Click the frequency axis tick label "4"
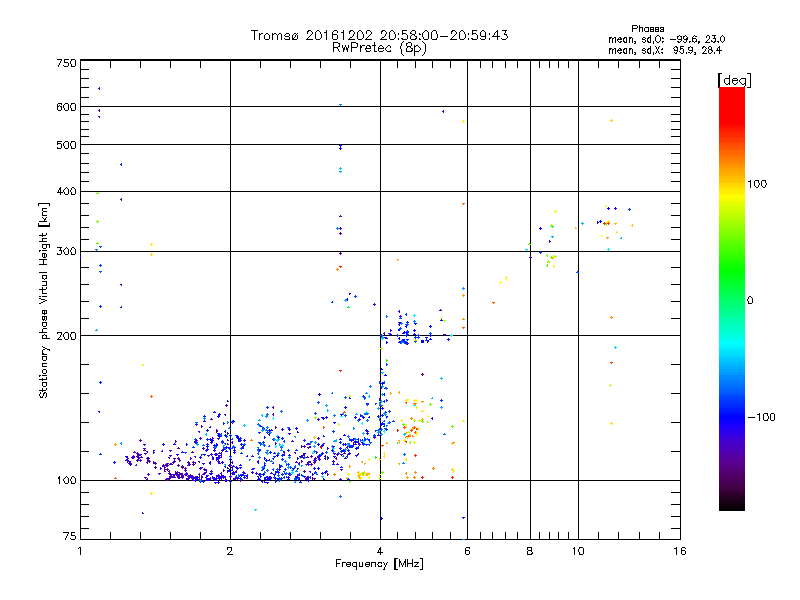This screenshot has width=800, height=600. pyautogui.click(x=380, y=551)
